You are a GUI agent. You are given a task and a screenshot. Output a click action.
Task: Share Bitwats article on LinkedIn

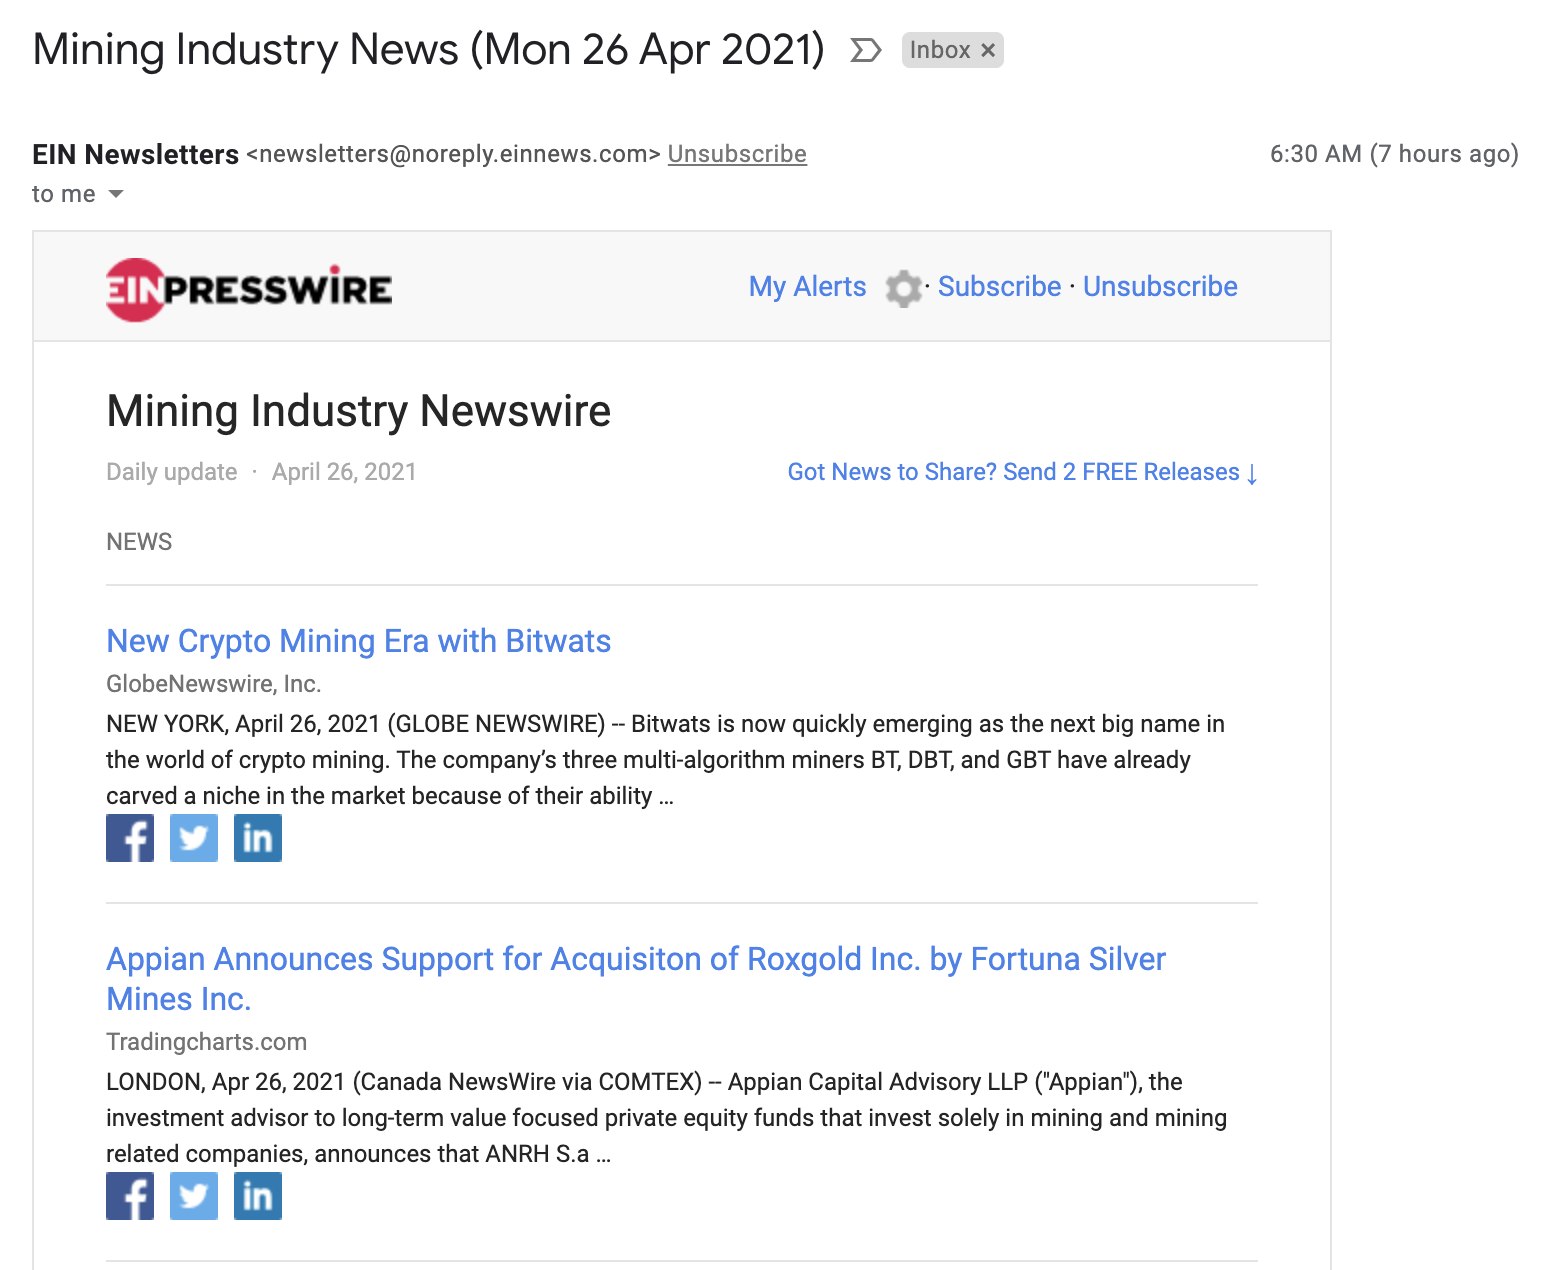coord(258,838)
